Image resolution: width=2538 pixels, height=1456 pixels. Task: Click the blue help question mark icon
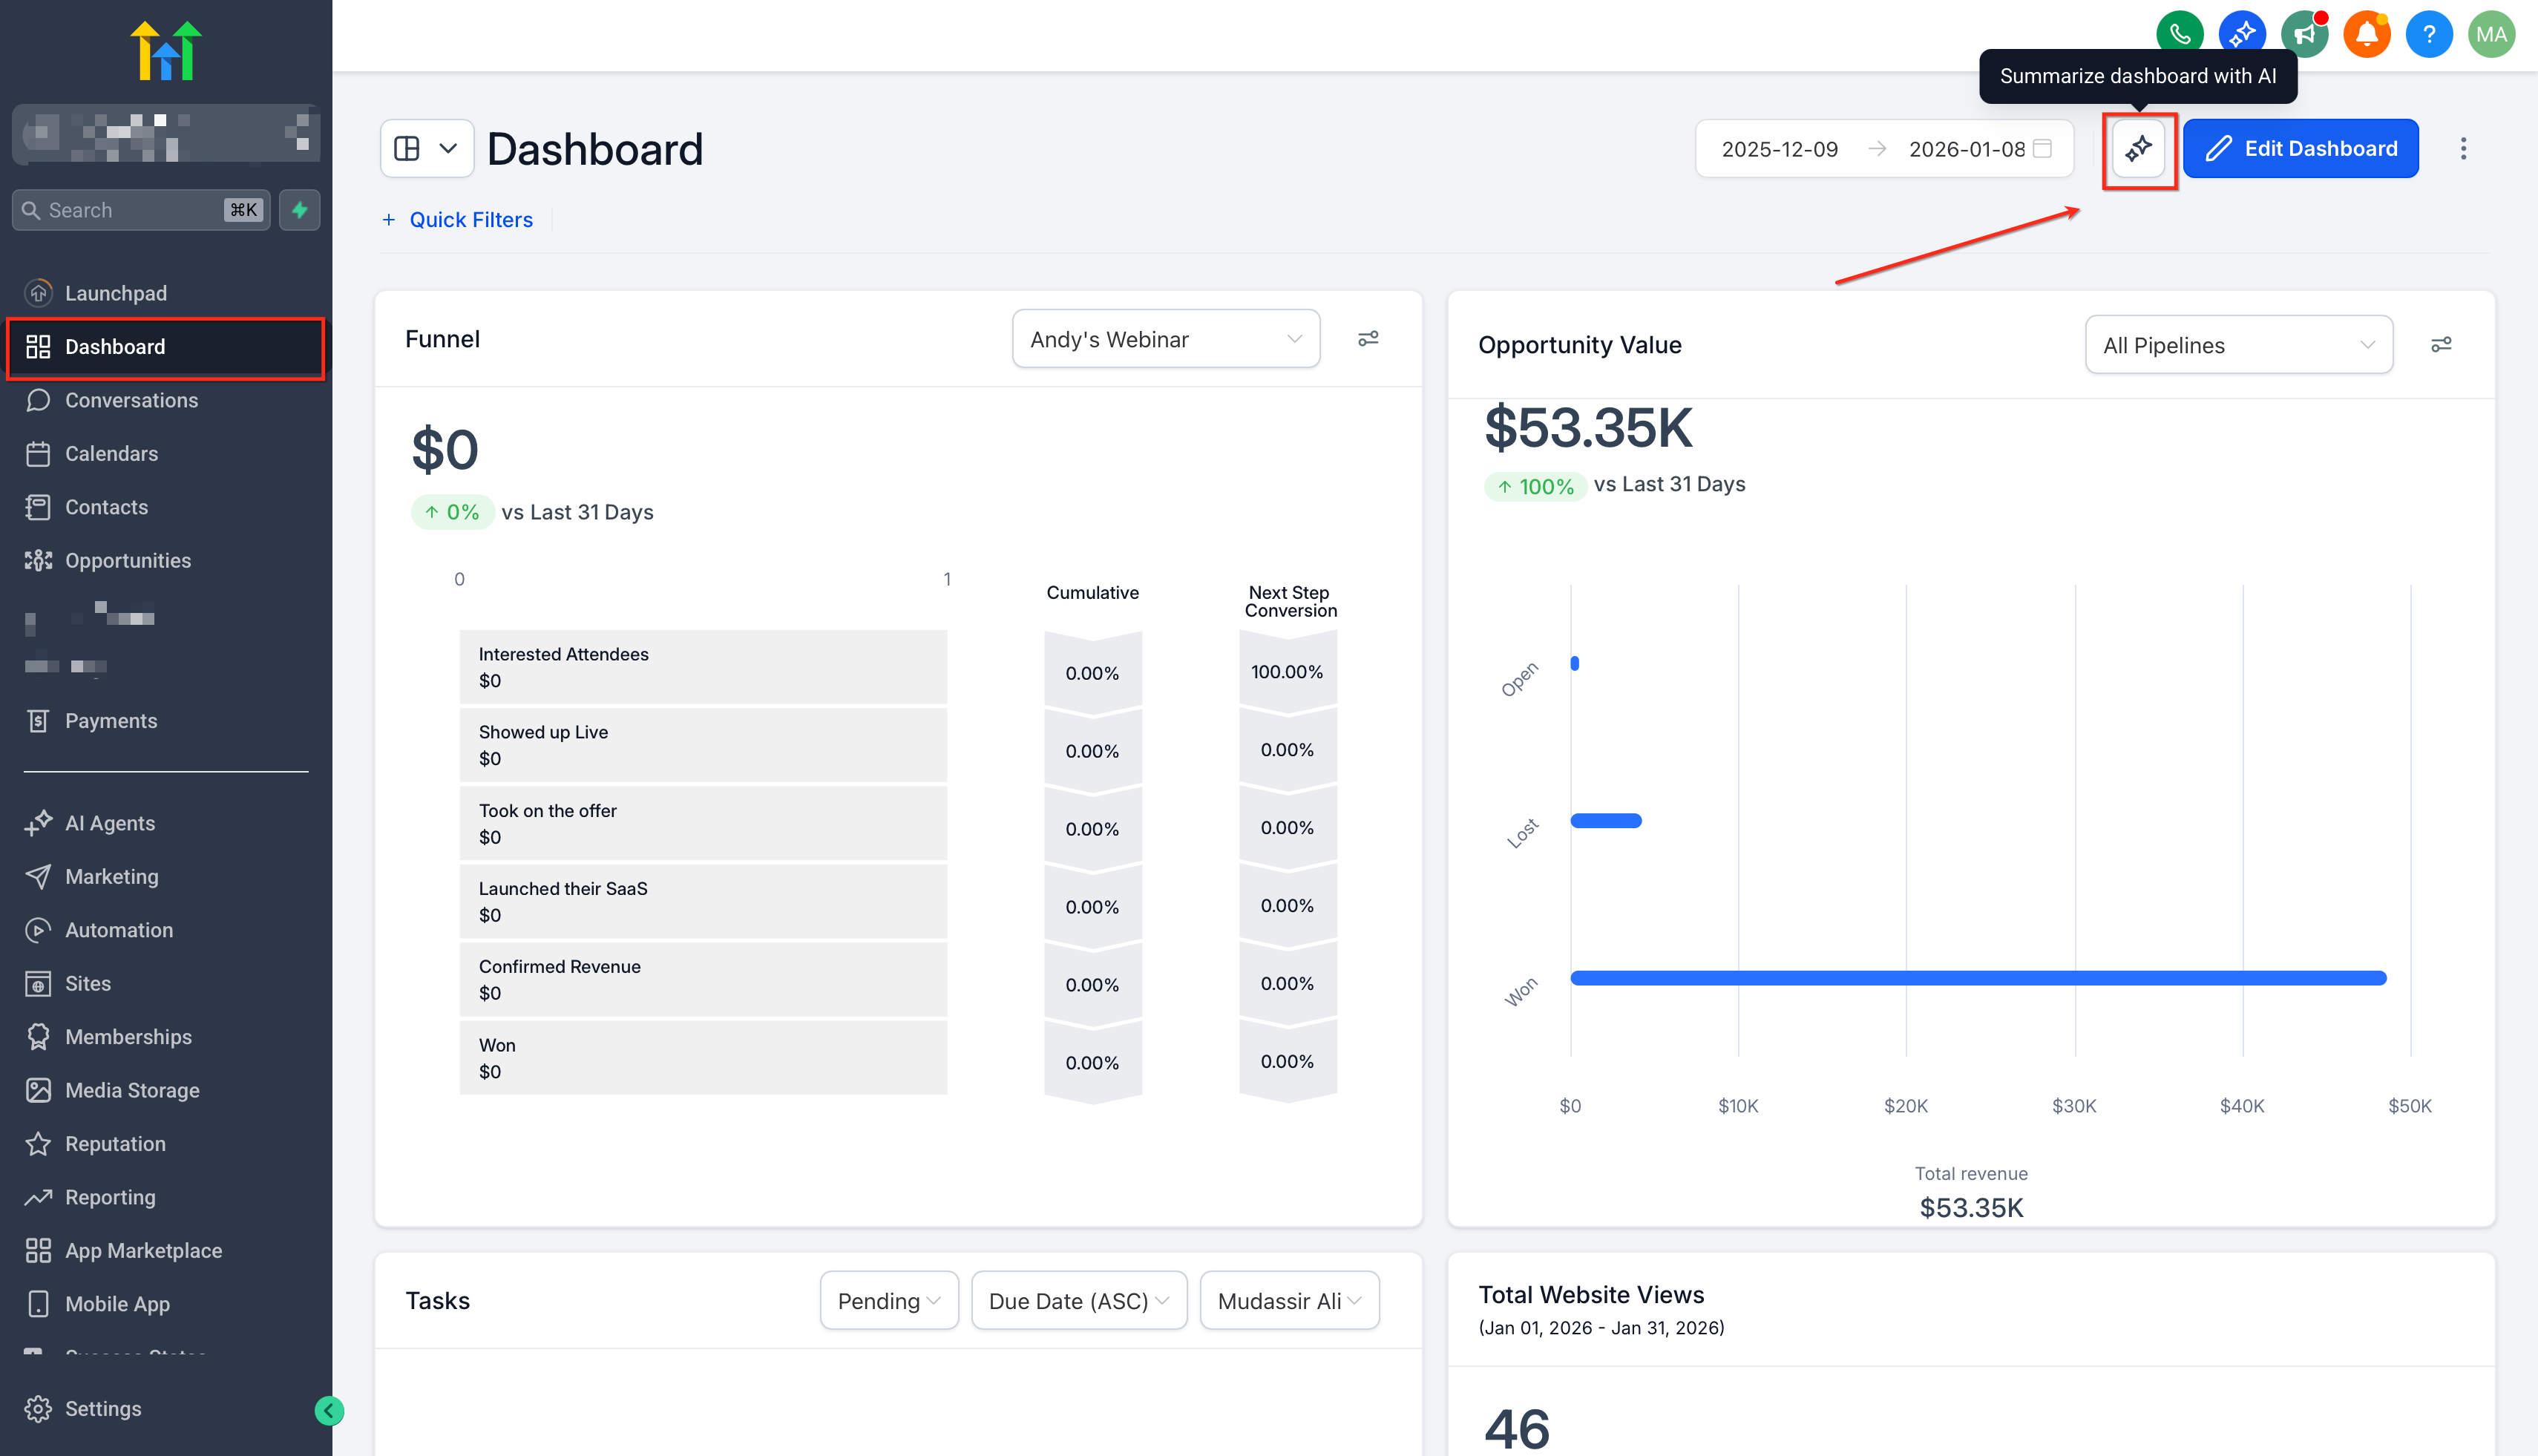tap(2428, 34)
